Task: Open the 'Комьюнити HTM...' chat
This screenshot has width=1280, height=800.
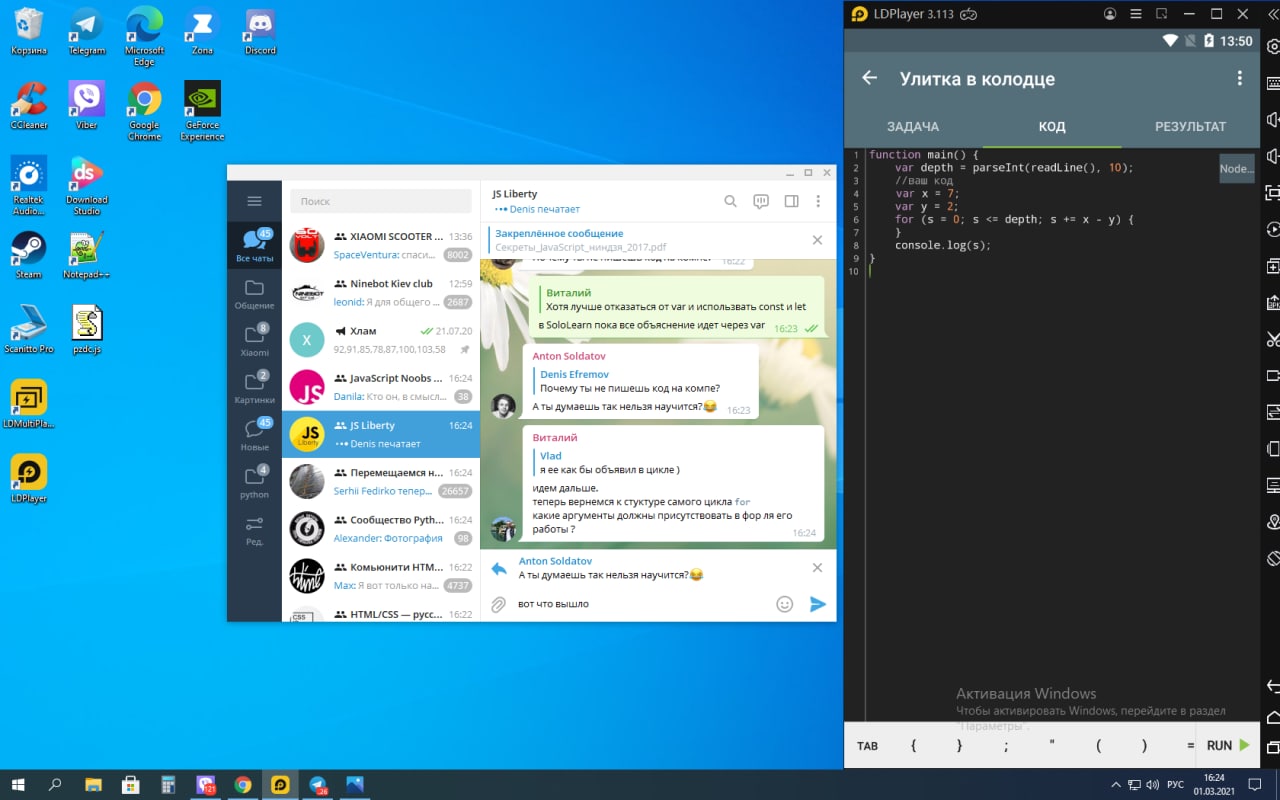Action: (381, 575)
